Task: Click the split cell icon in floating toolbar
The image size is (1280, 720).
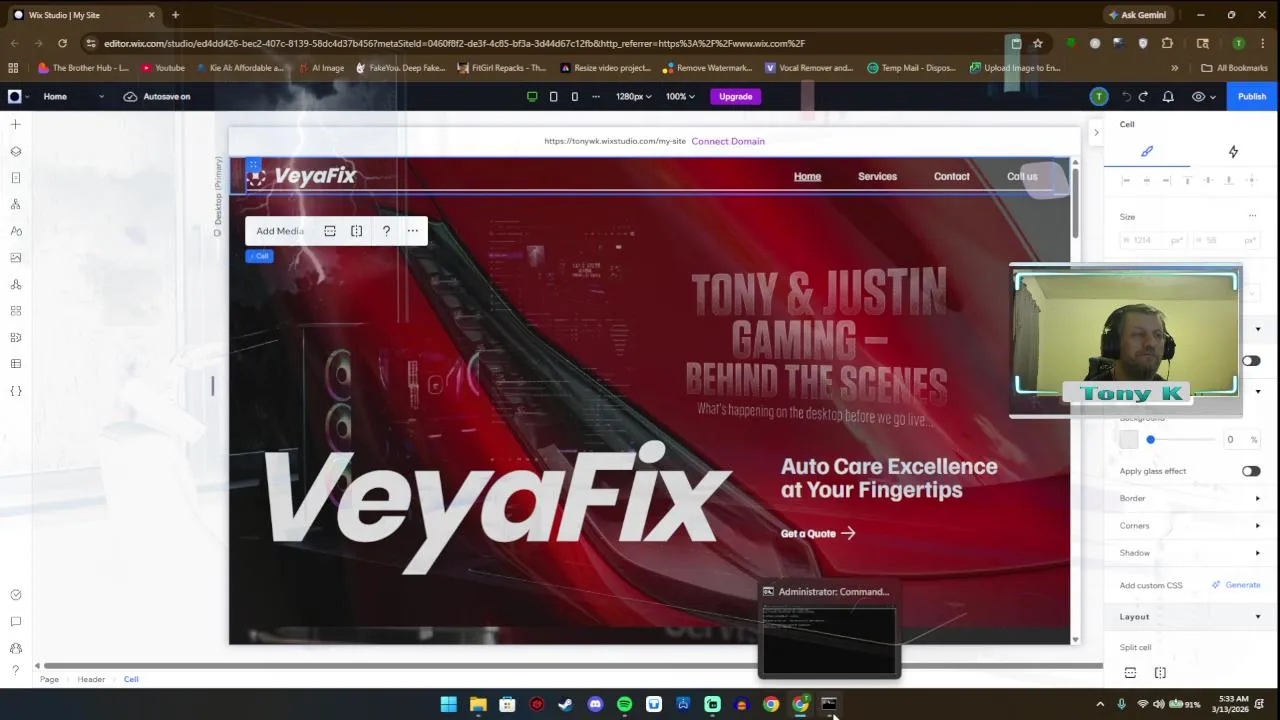Action: (357, 231)
